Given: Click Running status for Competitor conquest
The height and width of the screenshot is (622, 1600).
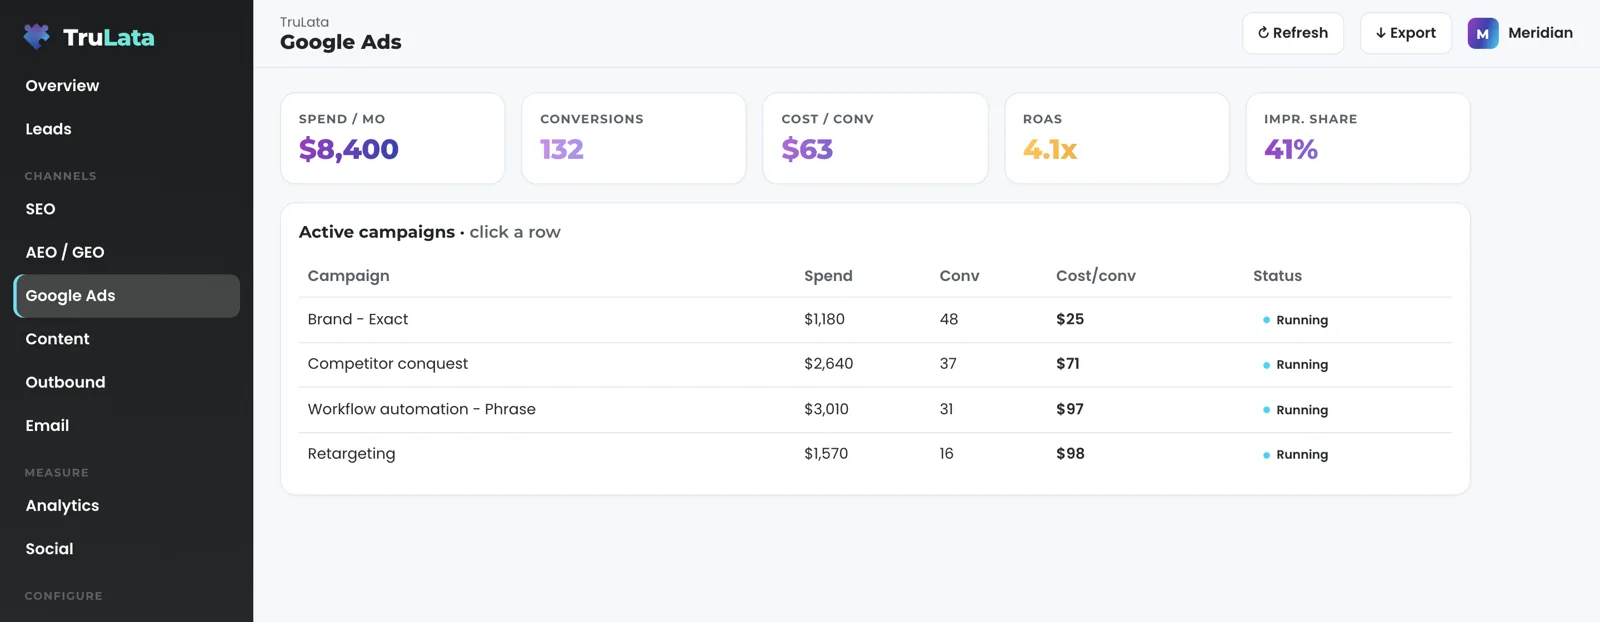Looking at the screenshot, I should (x=1295, y=365).
